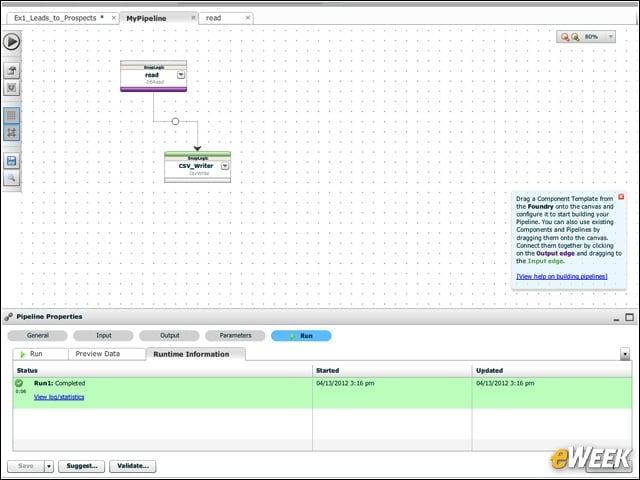Click the connector circle between read and CSV_Writer
The height and width of the screenshot is (480, 640).
(x=175, y=121)
